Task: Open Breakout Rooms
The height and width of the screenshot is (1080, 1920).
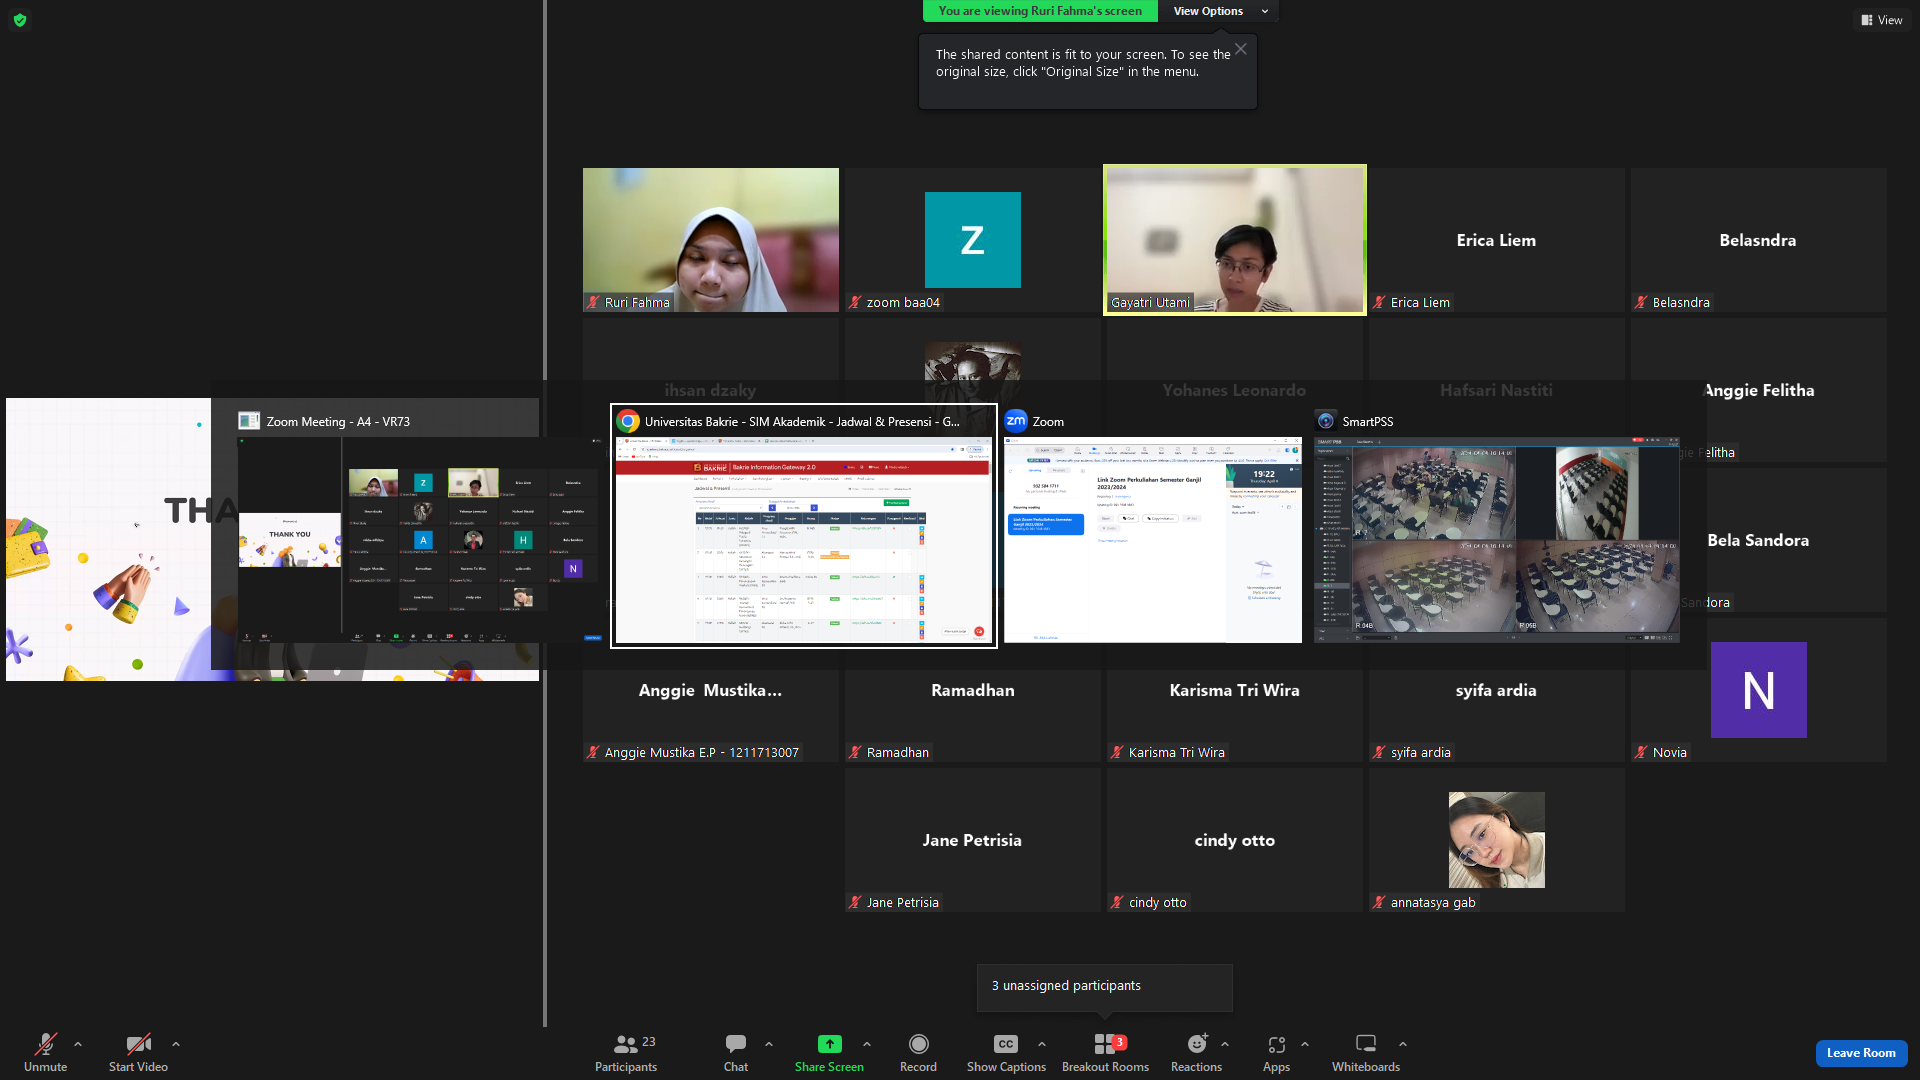Action: pos(1105,1052)
